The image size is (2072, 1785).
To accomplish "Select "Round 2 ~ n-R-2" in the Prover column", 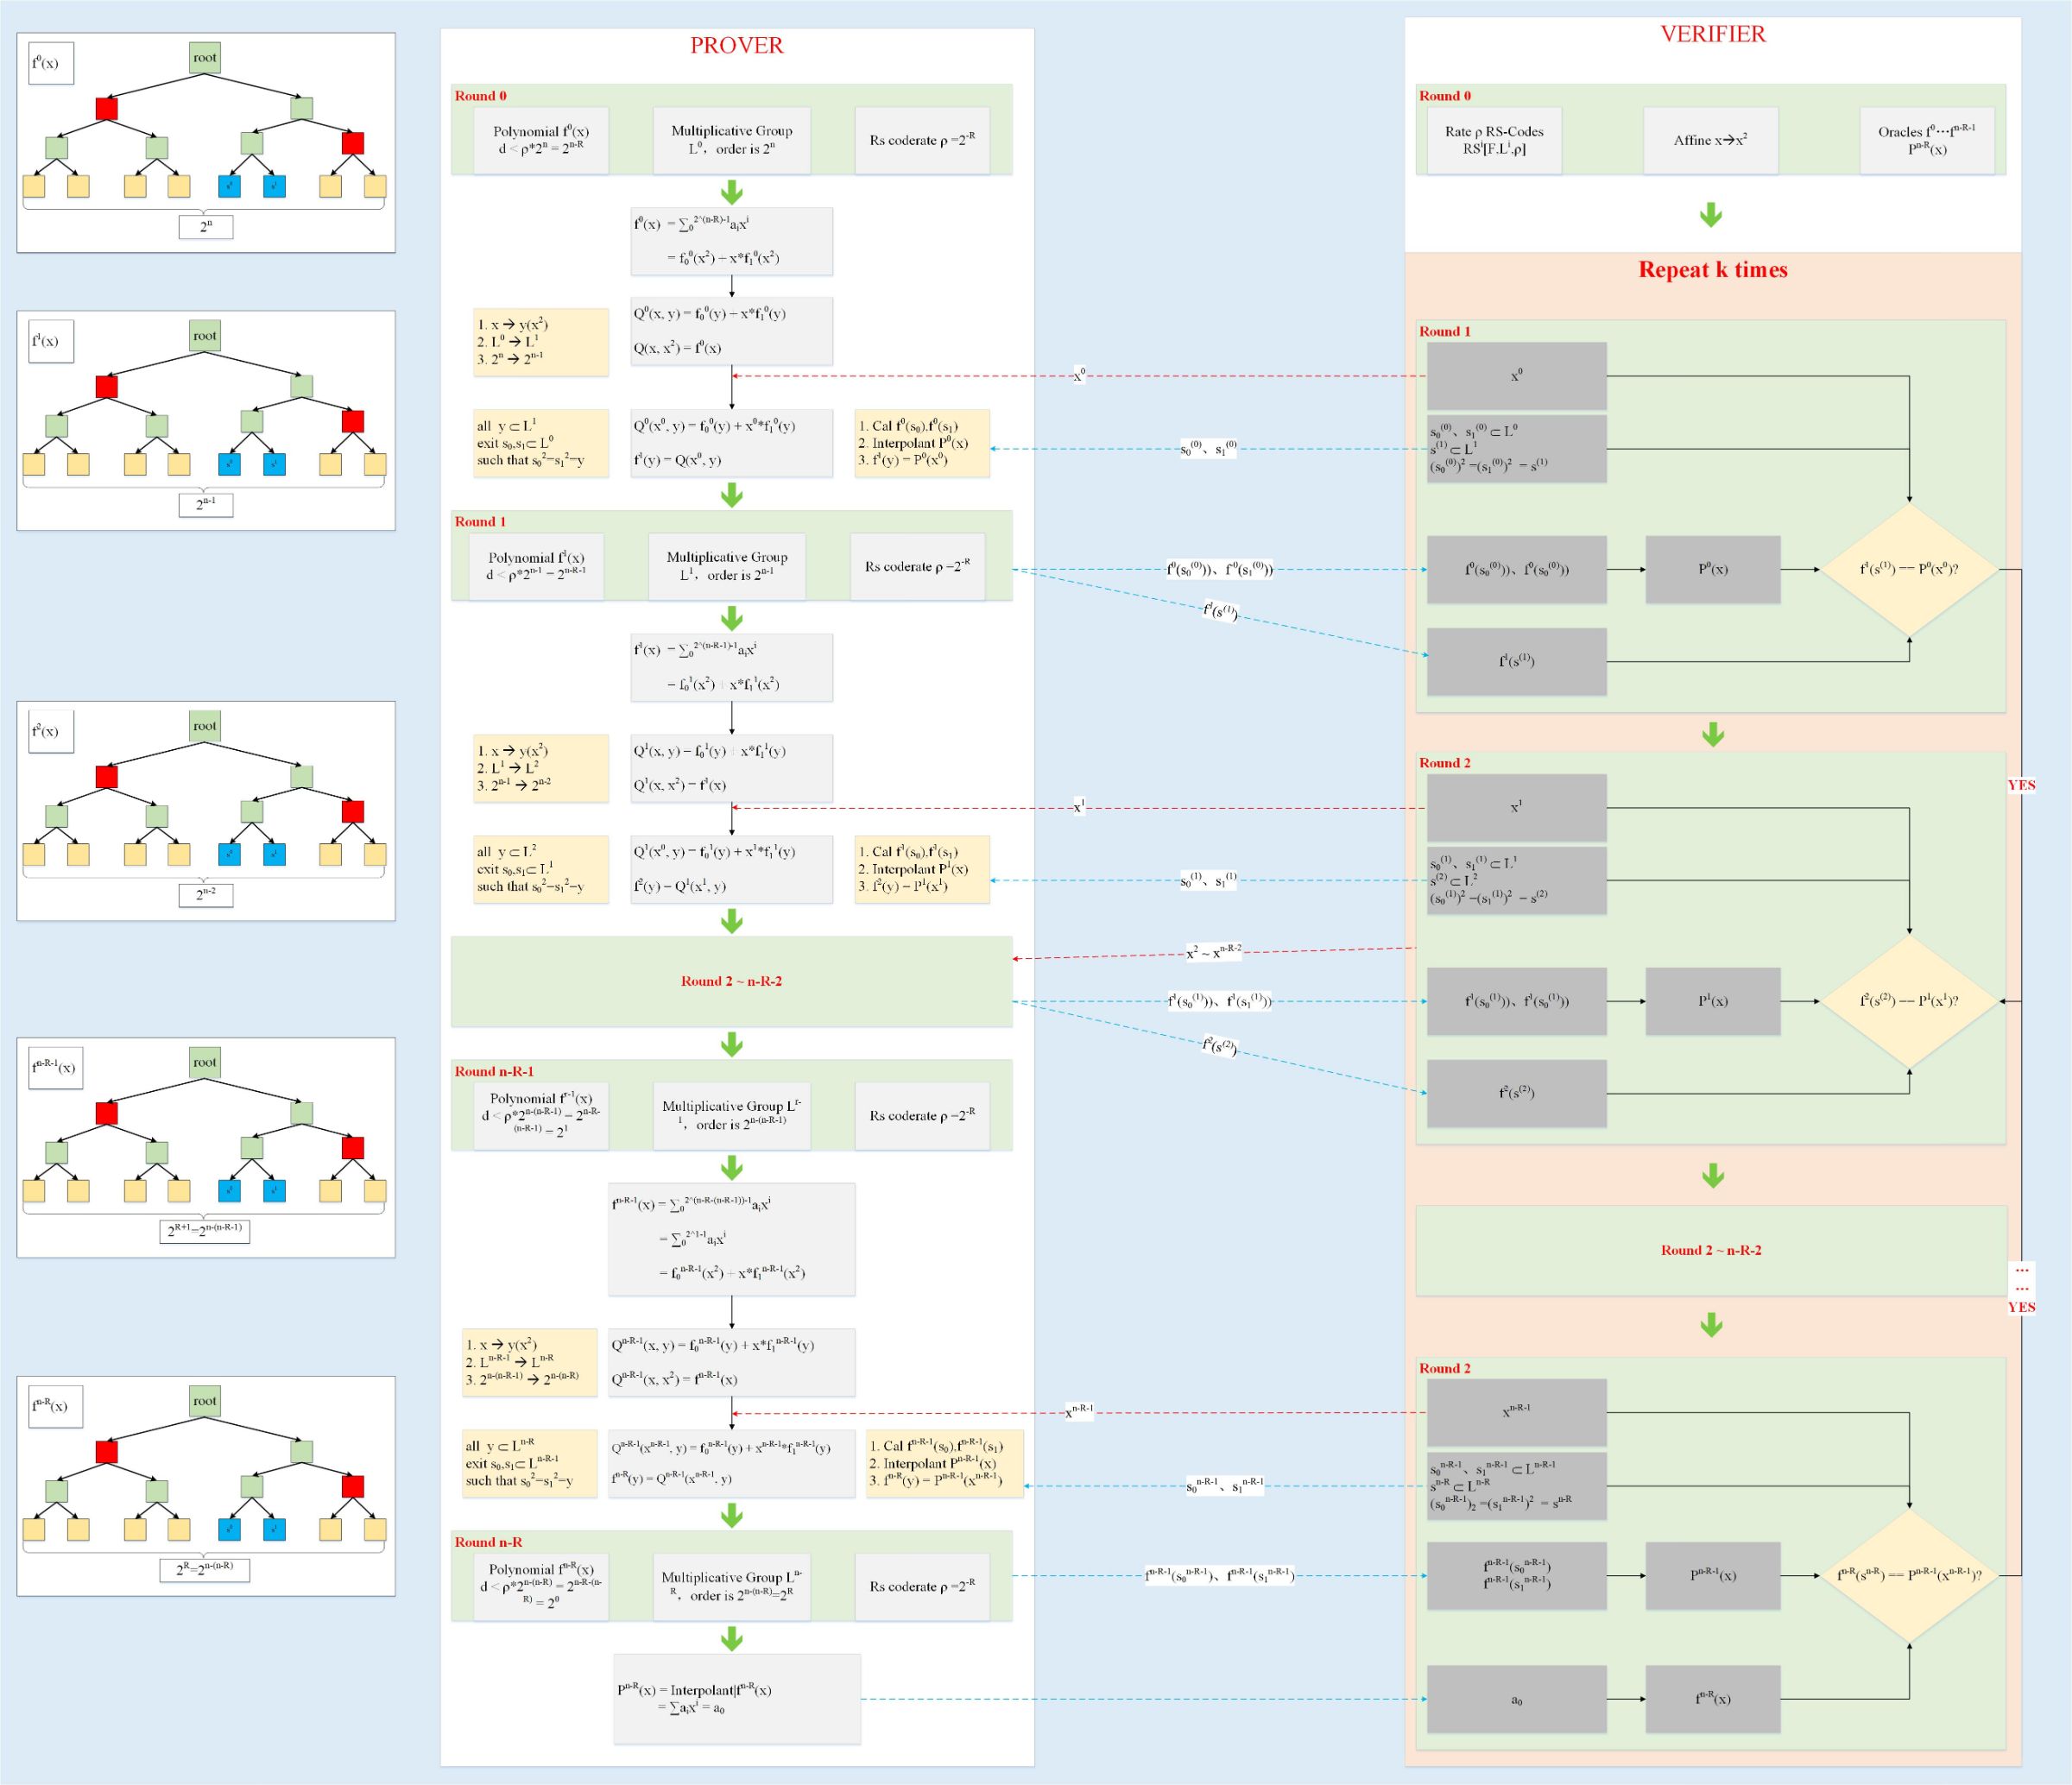I will [x=731, y=981].
